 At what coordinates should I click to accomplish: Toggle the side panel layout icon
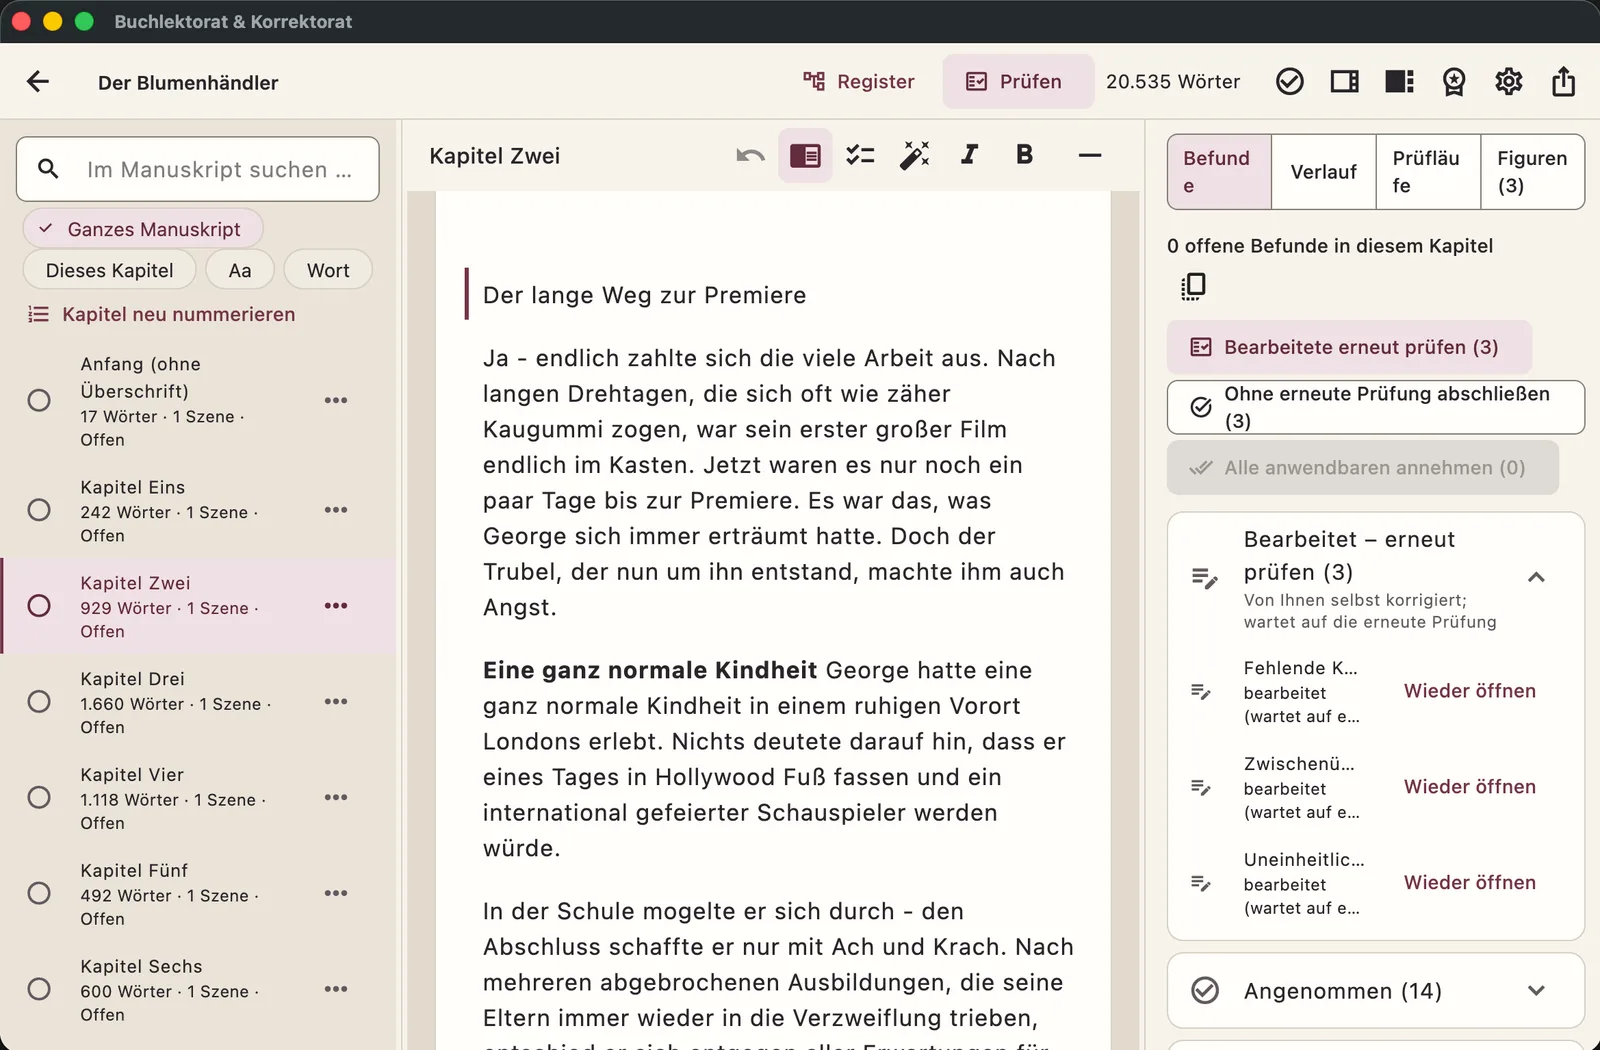pos(1345,82)
